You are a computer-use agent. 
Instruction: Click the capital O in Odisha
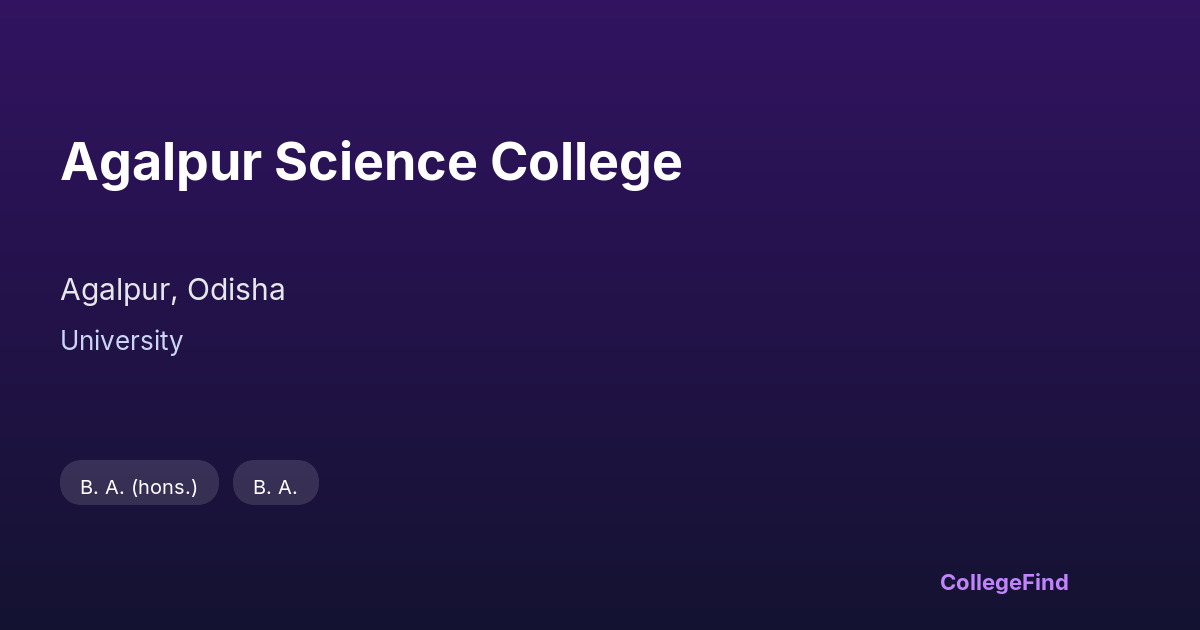199,290
